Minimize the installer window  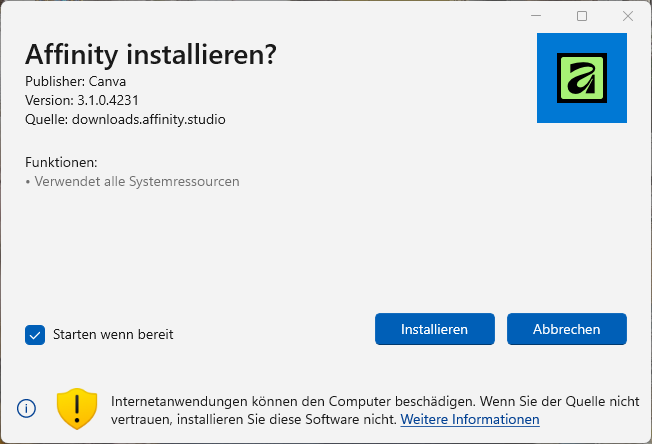[x=537, y=16]
